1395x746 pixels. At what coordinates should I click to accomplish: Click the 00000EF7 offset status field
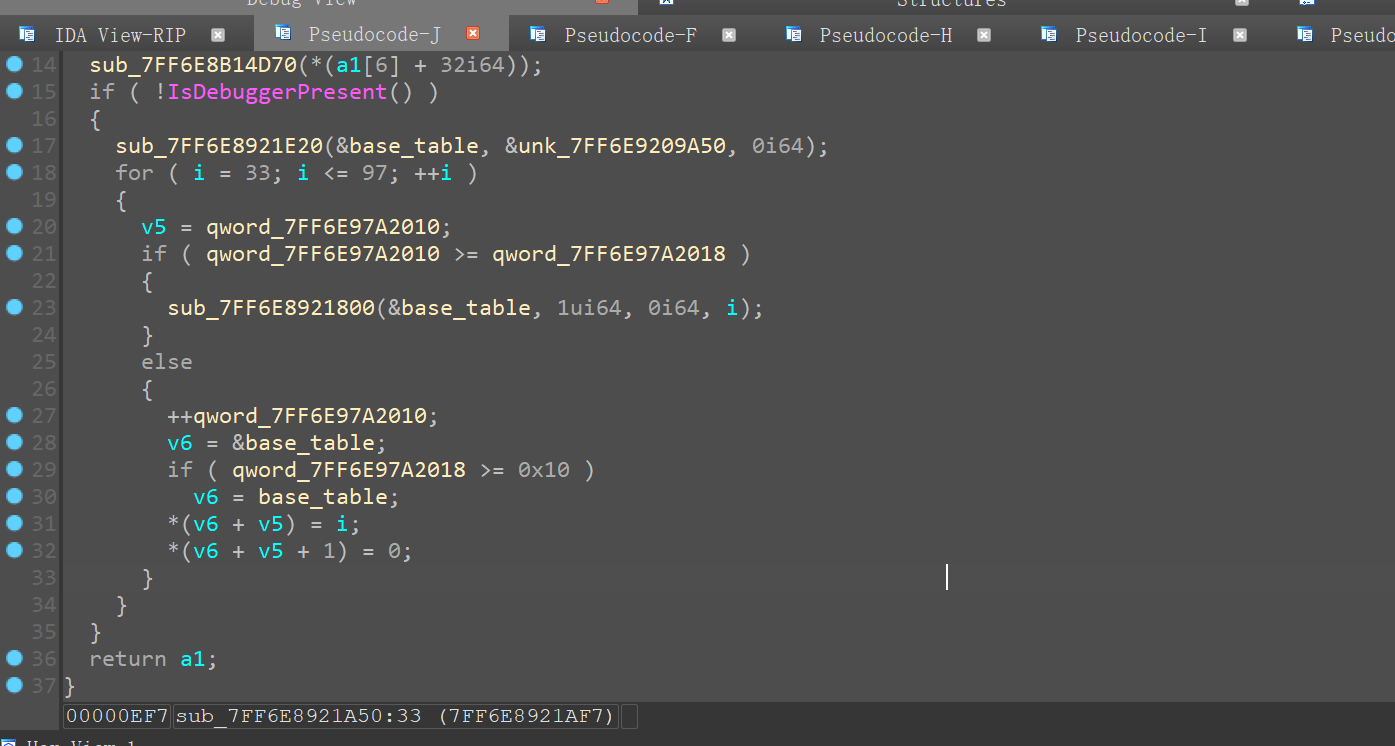point(117,716)
